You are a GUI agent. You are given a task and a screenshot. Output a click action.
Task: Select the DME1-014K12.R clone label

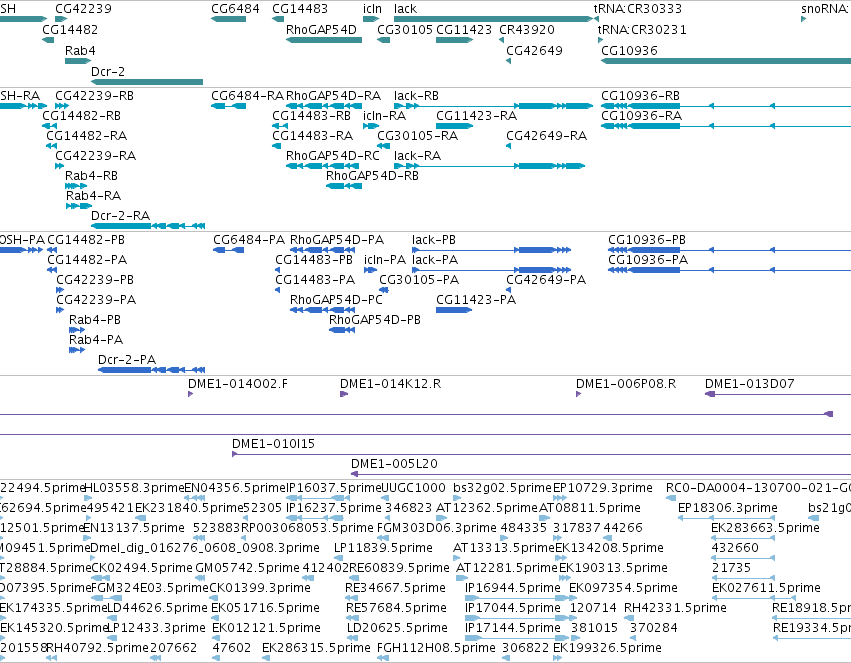pyautogui.click(x=390, y=384)
